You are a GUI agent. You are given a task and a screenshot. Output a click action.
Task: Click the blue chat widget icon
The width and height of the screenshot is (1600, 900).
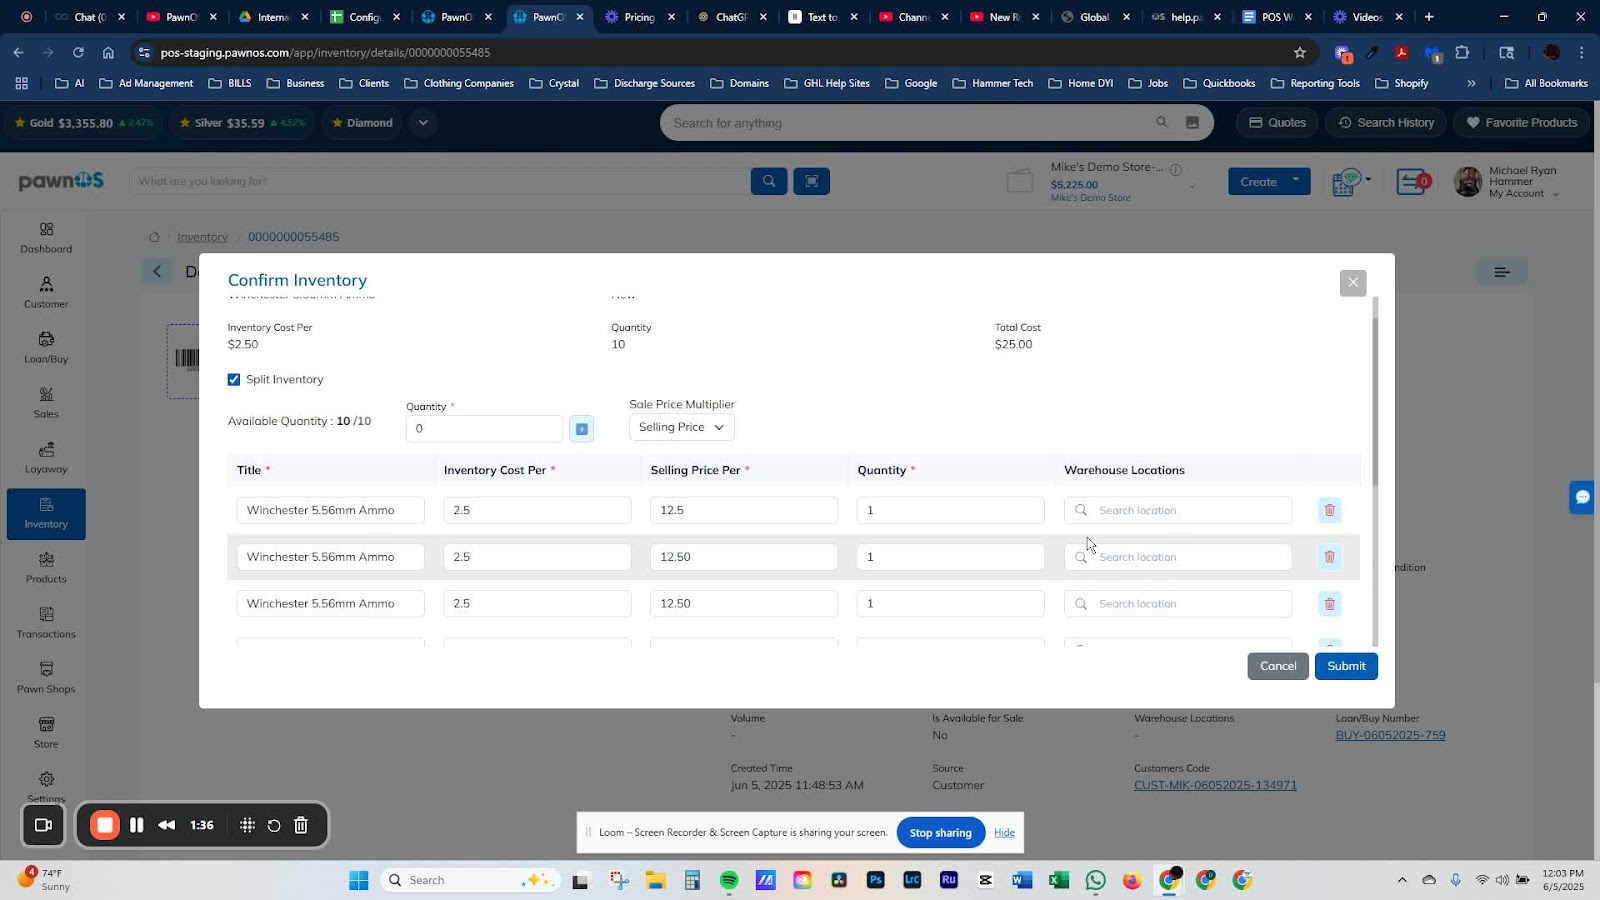tap(1582, 497)
